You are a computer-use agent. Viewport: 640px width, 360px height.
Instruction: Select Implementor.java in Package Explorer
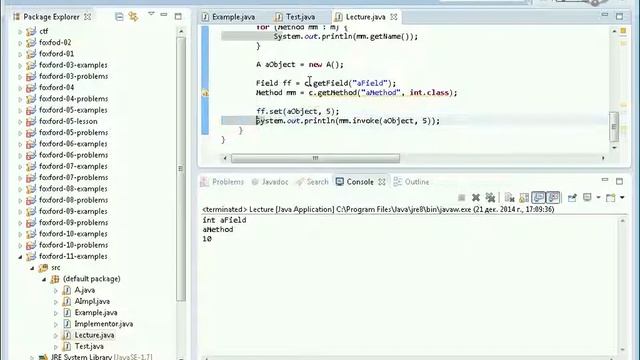[x=104, y=324]
